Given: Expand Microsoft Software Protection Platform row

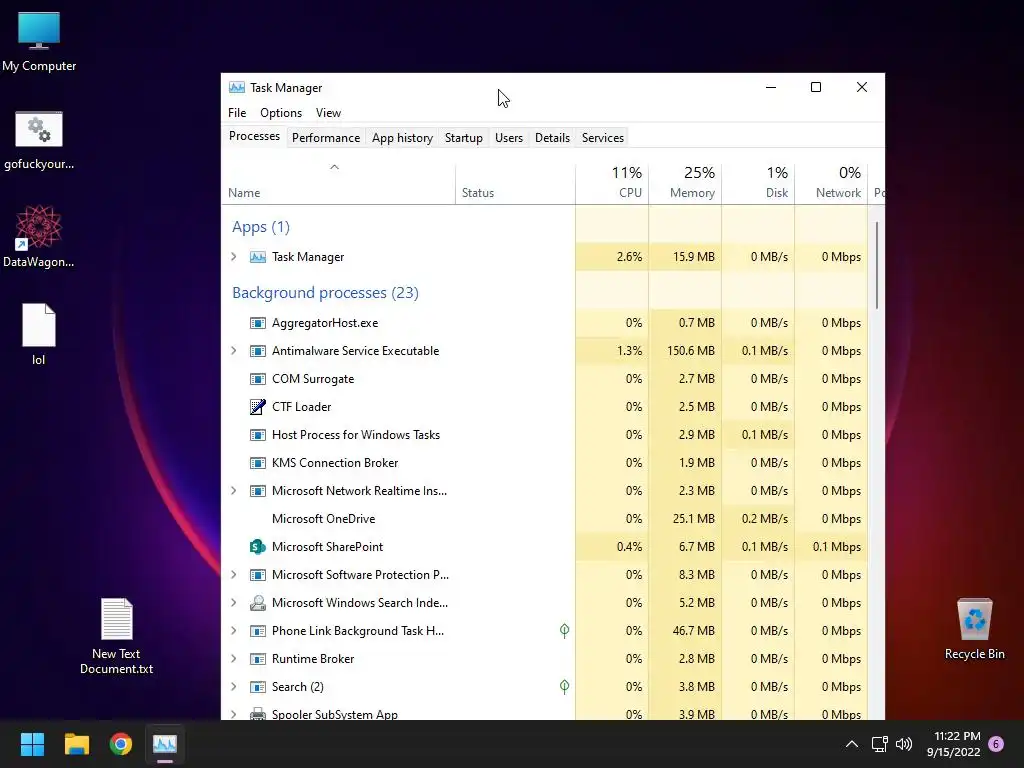Looking at the screenshot, I should [x=234, y=575].
